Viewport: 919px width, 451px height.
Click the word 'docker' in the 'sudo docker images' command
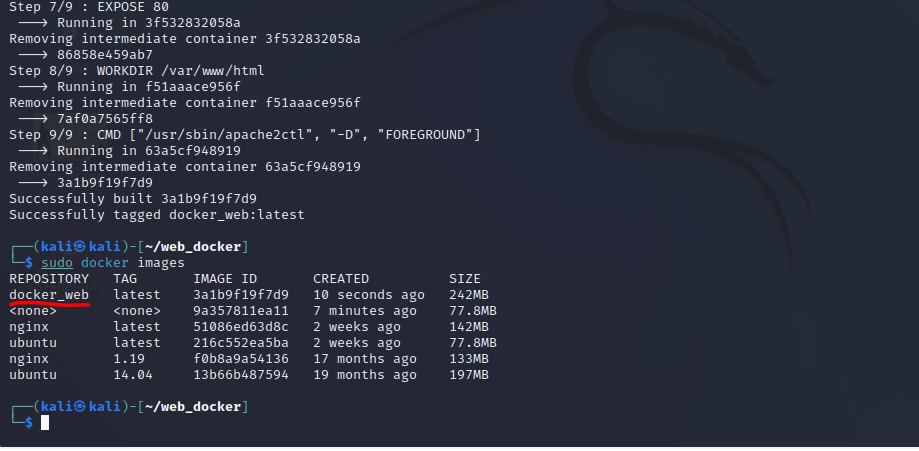click(105, 263)
